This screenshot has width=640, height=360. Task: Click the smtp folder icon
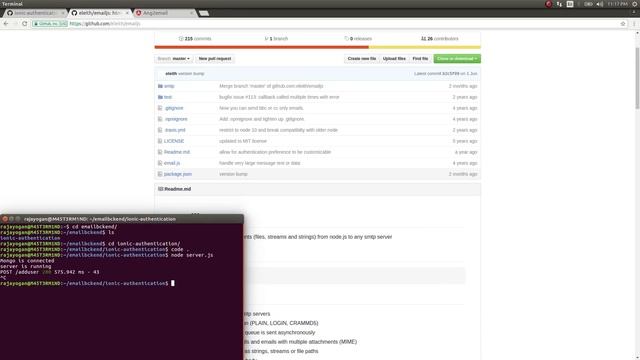pos(160,86)
